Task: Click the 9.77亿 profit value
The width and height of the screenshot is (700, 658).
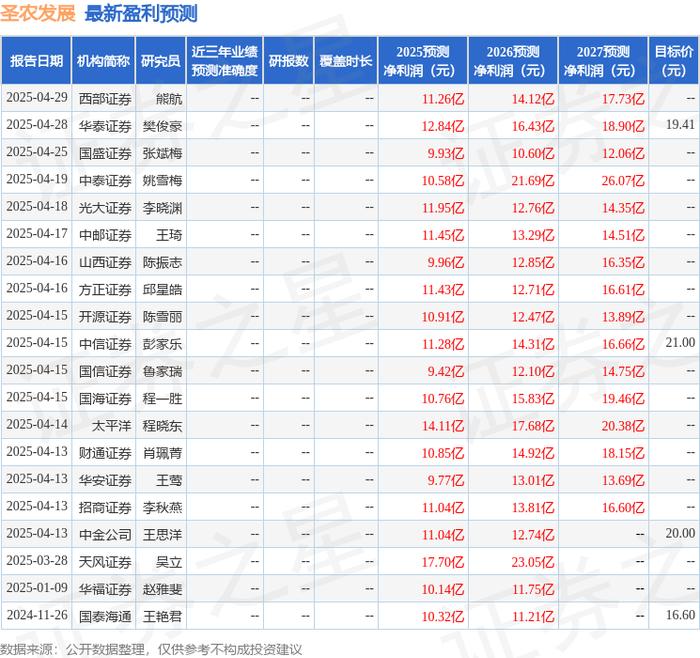Action: [446, 480]
